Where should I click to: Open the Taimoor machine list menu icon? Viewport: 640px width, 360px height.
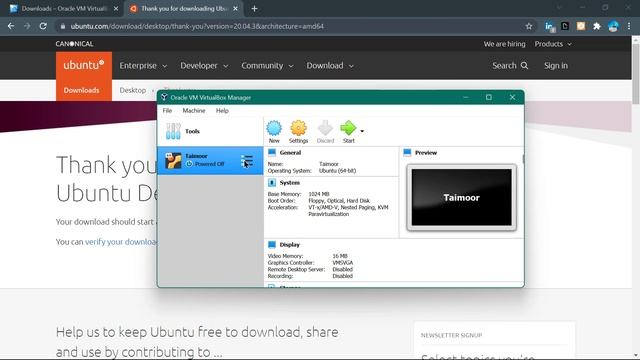pos(247,161)
